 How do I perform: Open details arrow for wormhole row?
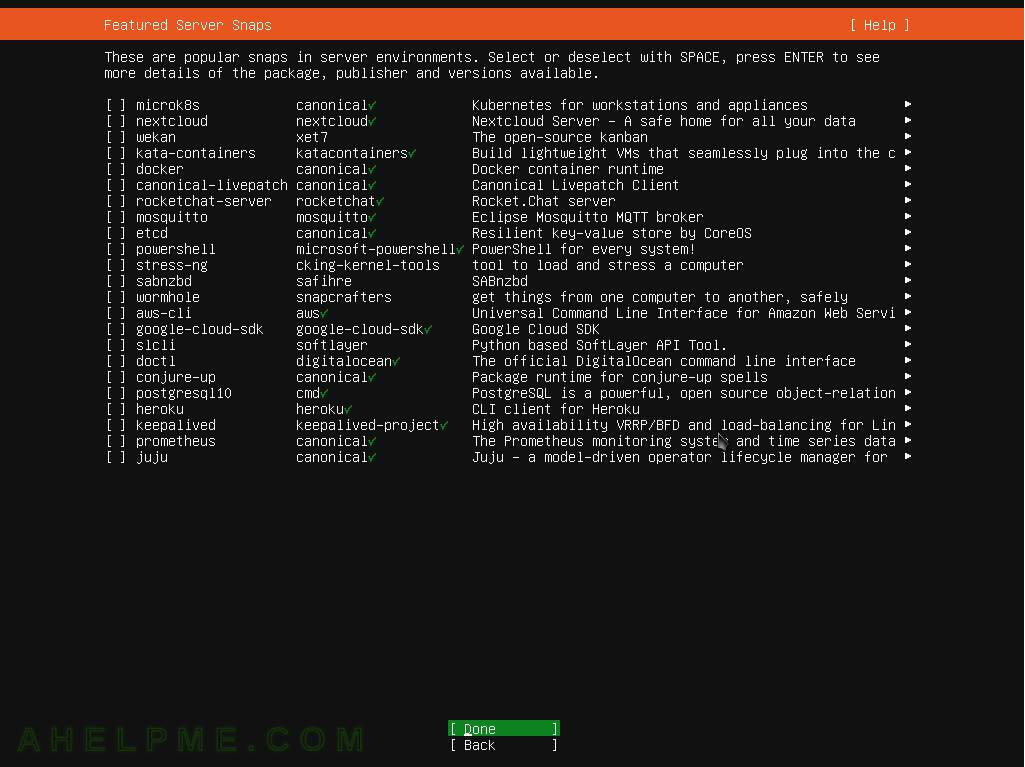click(x=908, y=296)
